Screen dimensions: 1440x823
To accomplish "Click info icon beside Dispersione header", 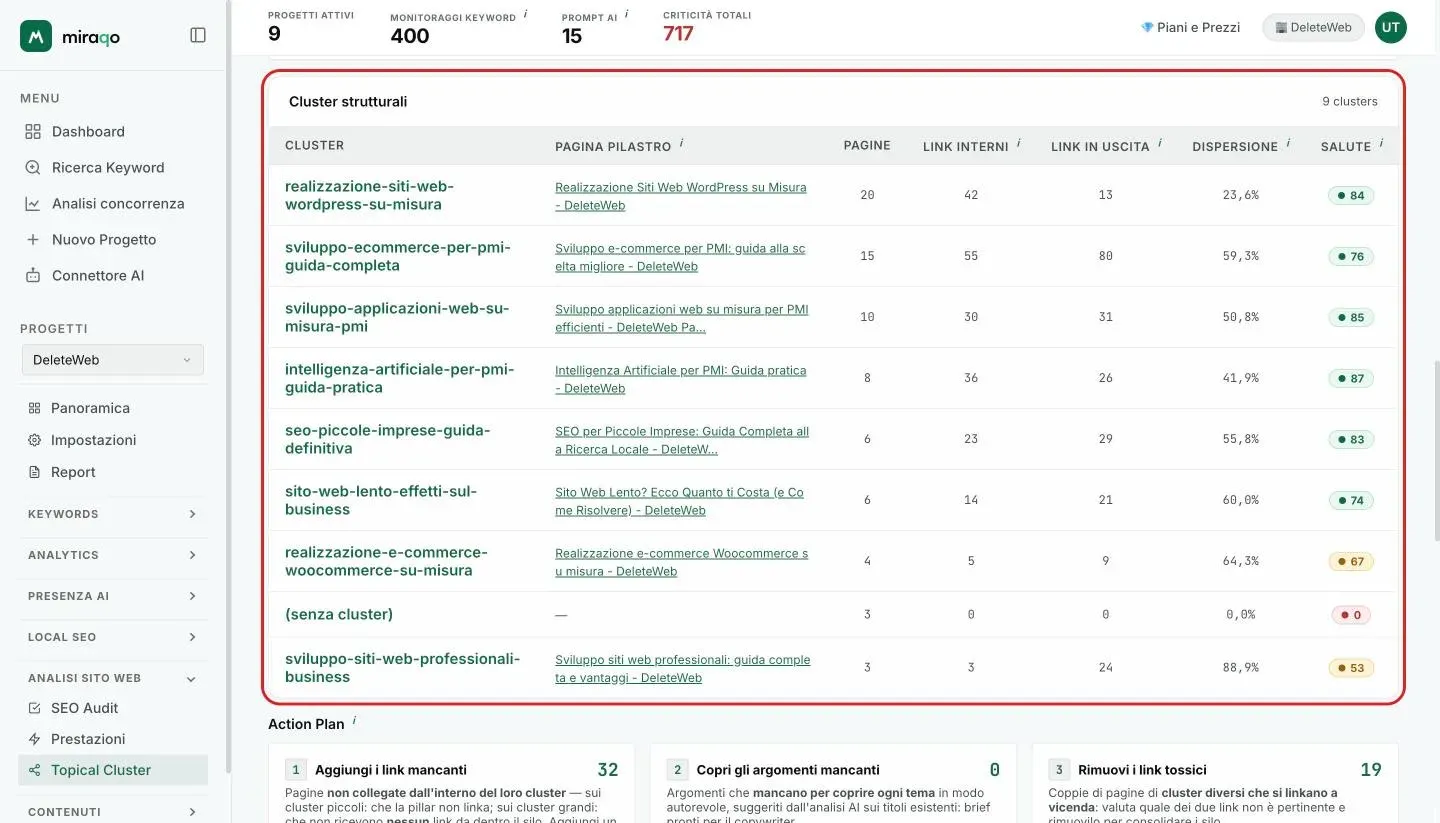I will pyautogui.click(x=1289, y=144).
